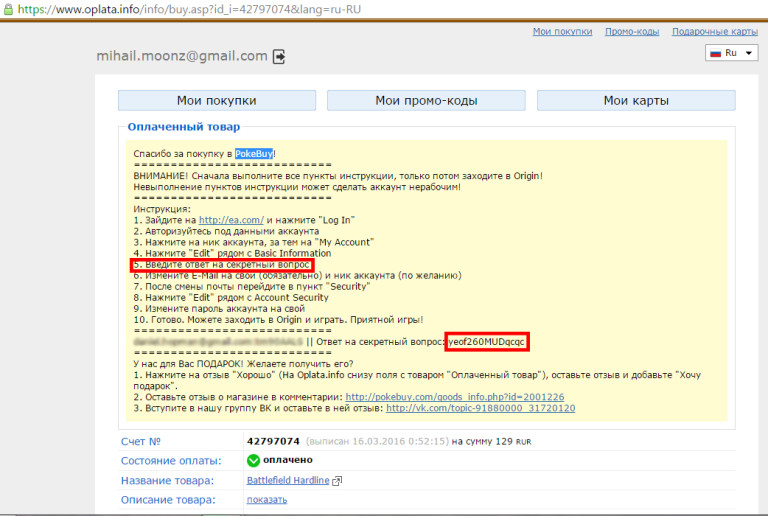Click the «Инструкция:» line
Screen dimensions: 768x516
(x=162, y=210)
